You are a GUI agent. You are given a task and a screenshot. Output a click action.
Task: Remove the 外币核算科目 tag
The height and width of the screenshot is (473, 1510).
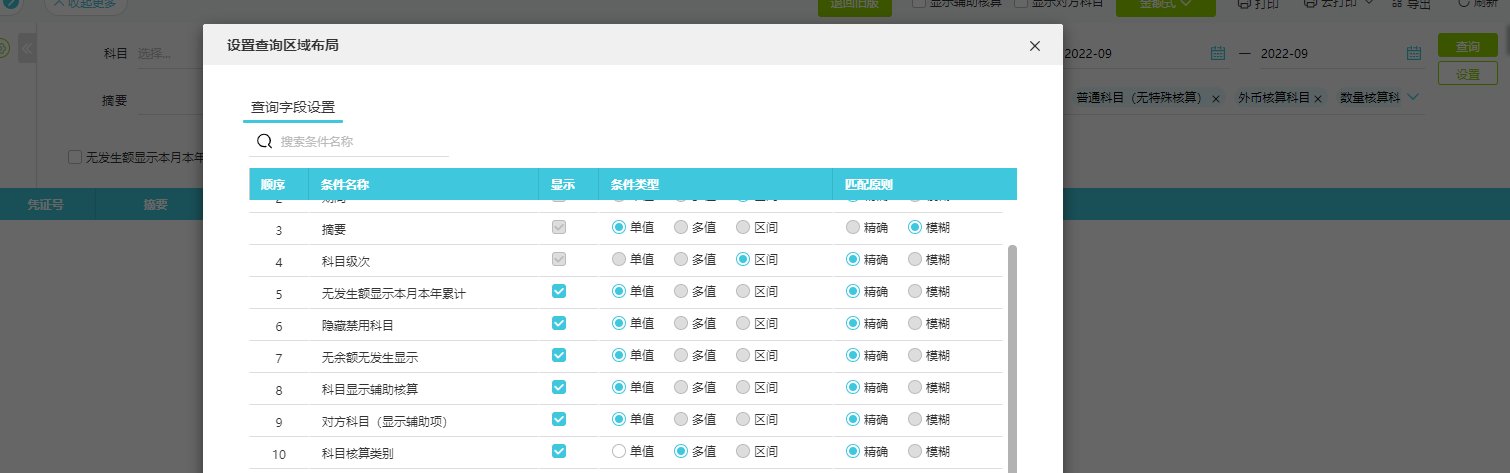(x=1318, y=99)
